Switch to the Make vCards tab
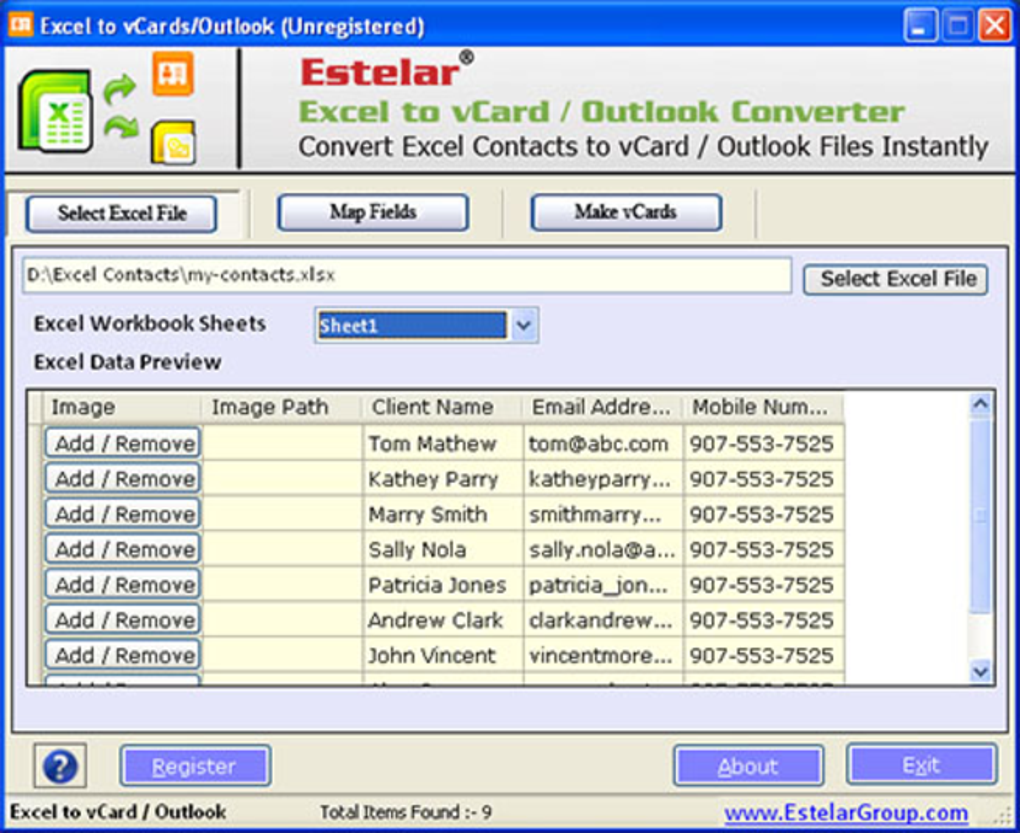 [626, 213]
